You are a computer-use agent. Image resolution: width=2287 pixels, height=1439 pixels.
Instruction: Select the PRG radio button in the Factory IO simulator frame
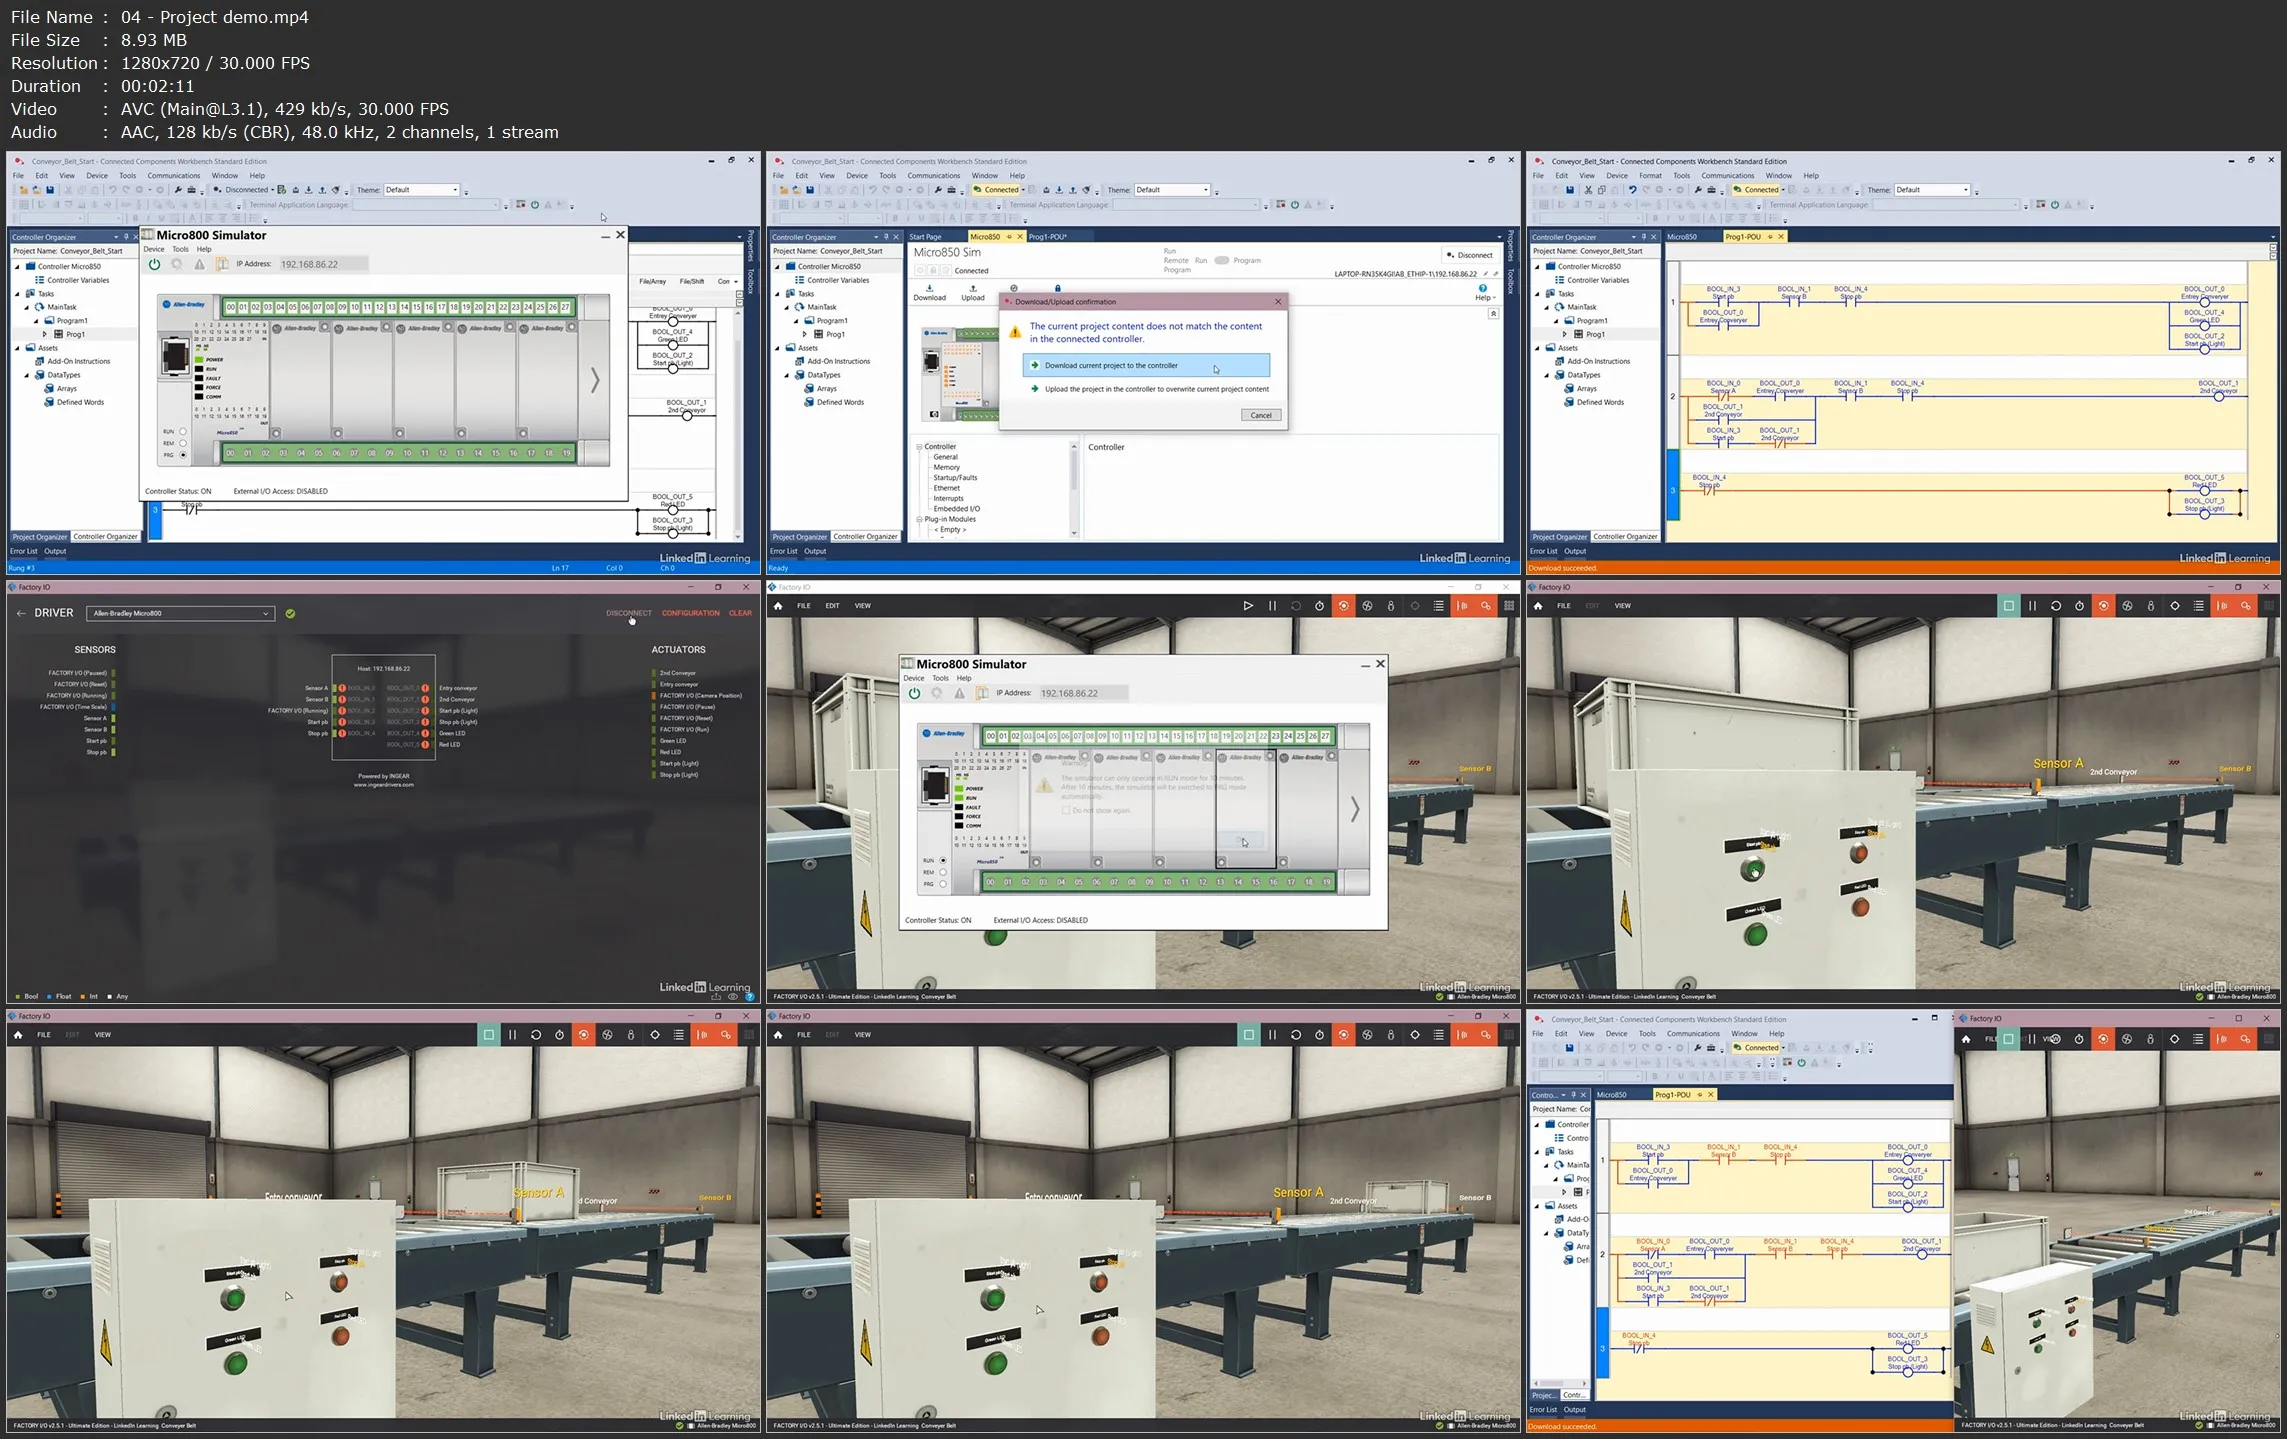click(x=942, y=884)
